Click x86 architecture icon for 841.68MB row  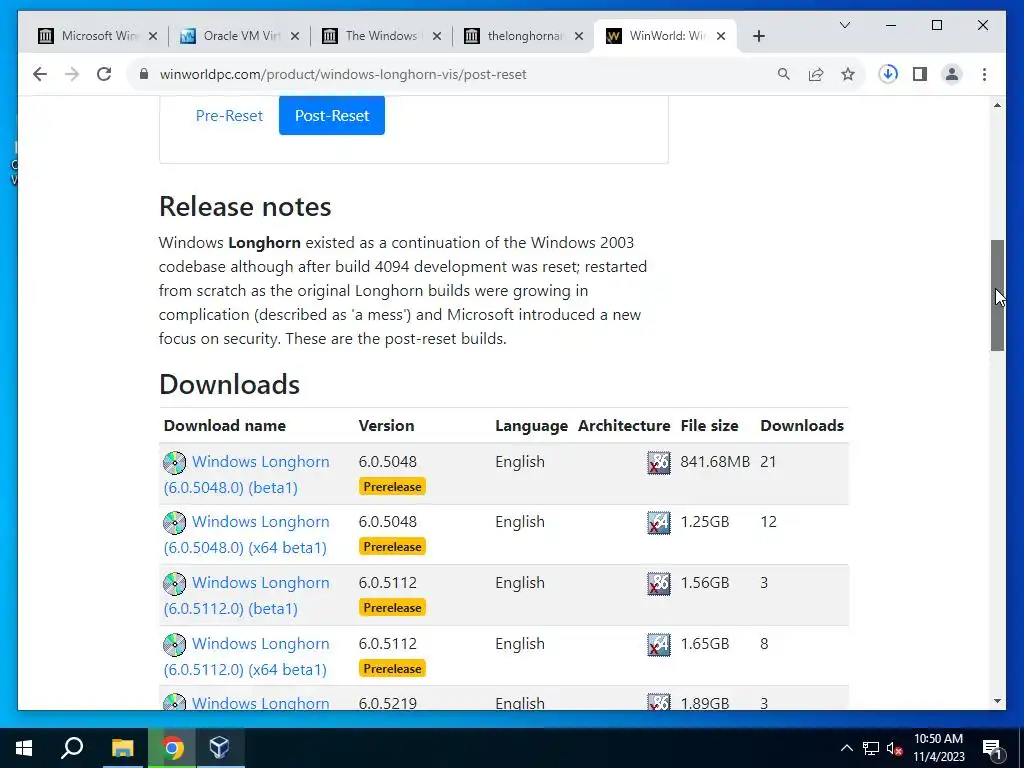659,462
